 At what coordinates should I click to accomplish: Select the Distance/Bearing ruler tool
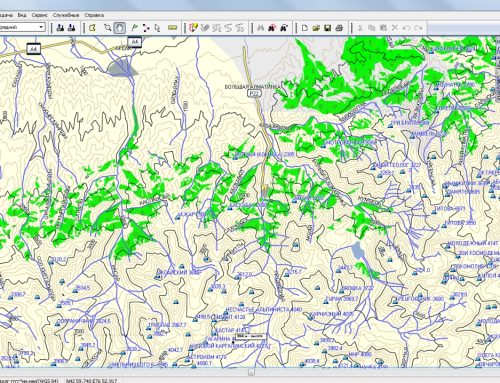(x=172, y=28)
